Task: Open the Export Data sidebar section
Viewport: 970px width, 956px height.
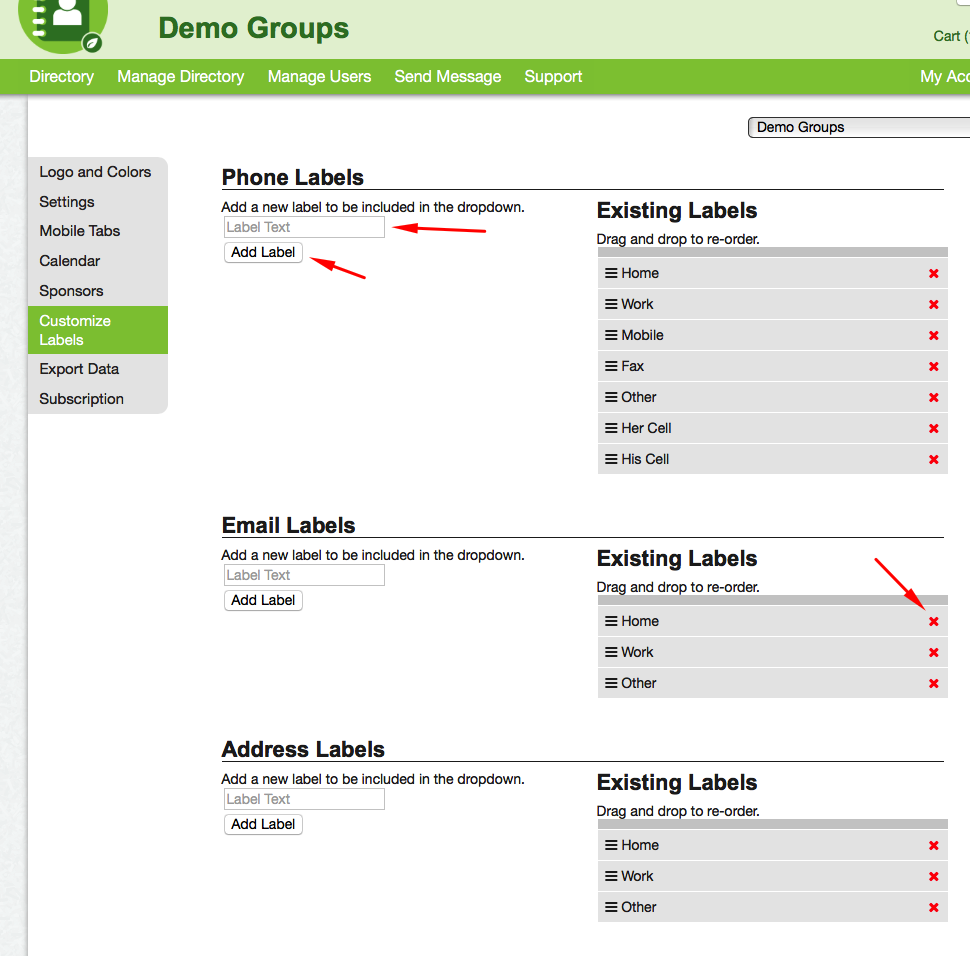Action: 79,369
